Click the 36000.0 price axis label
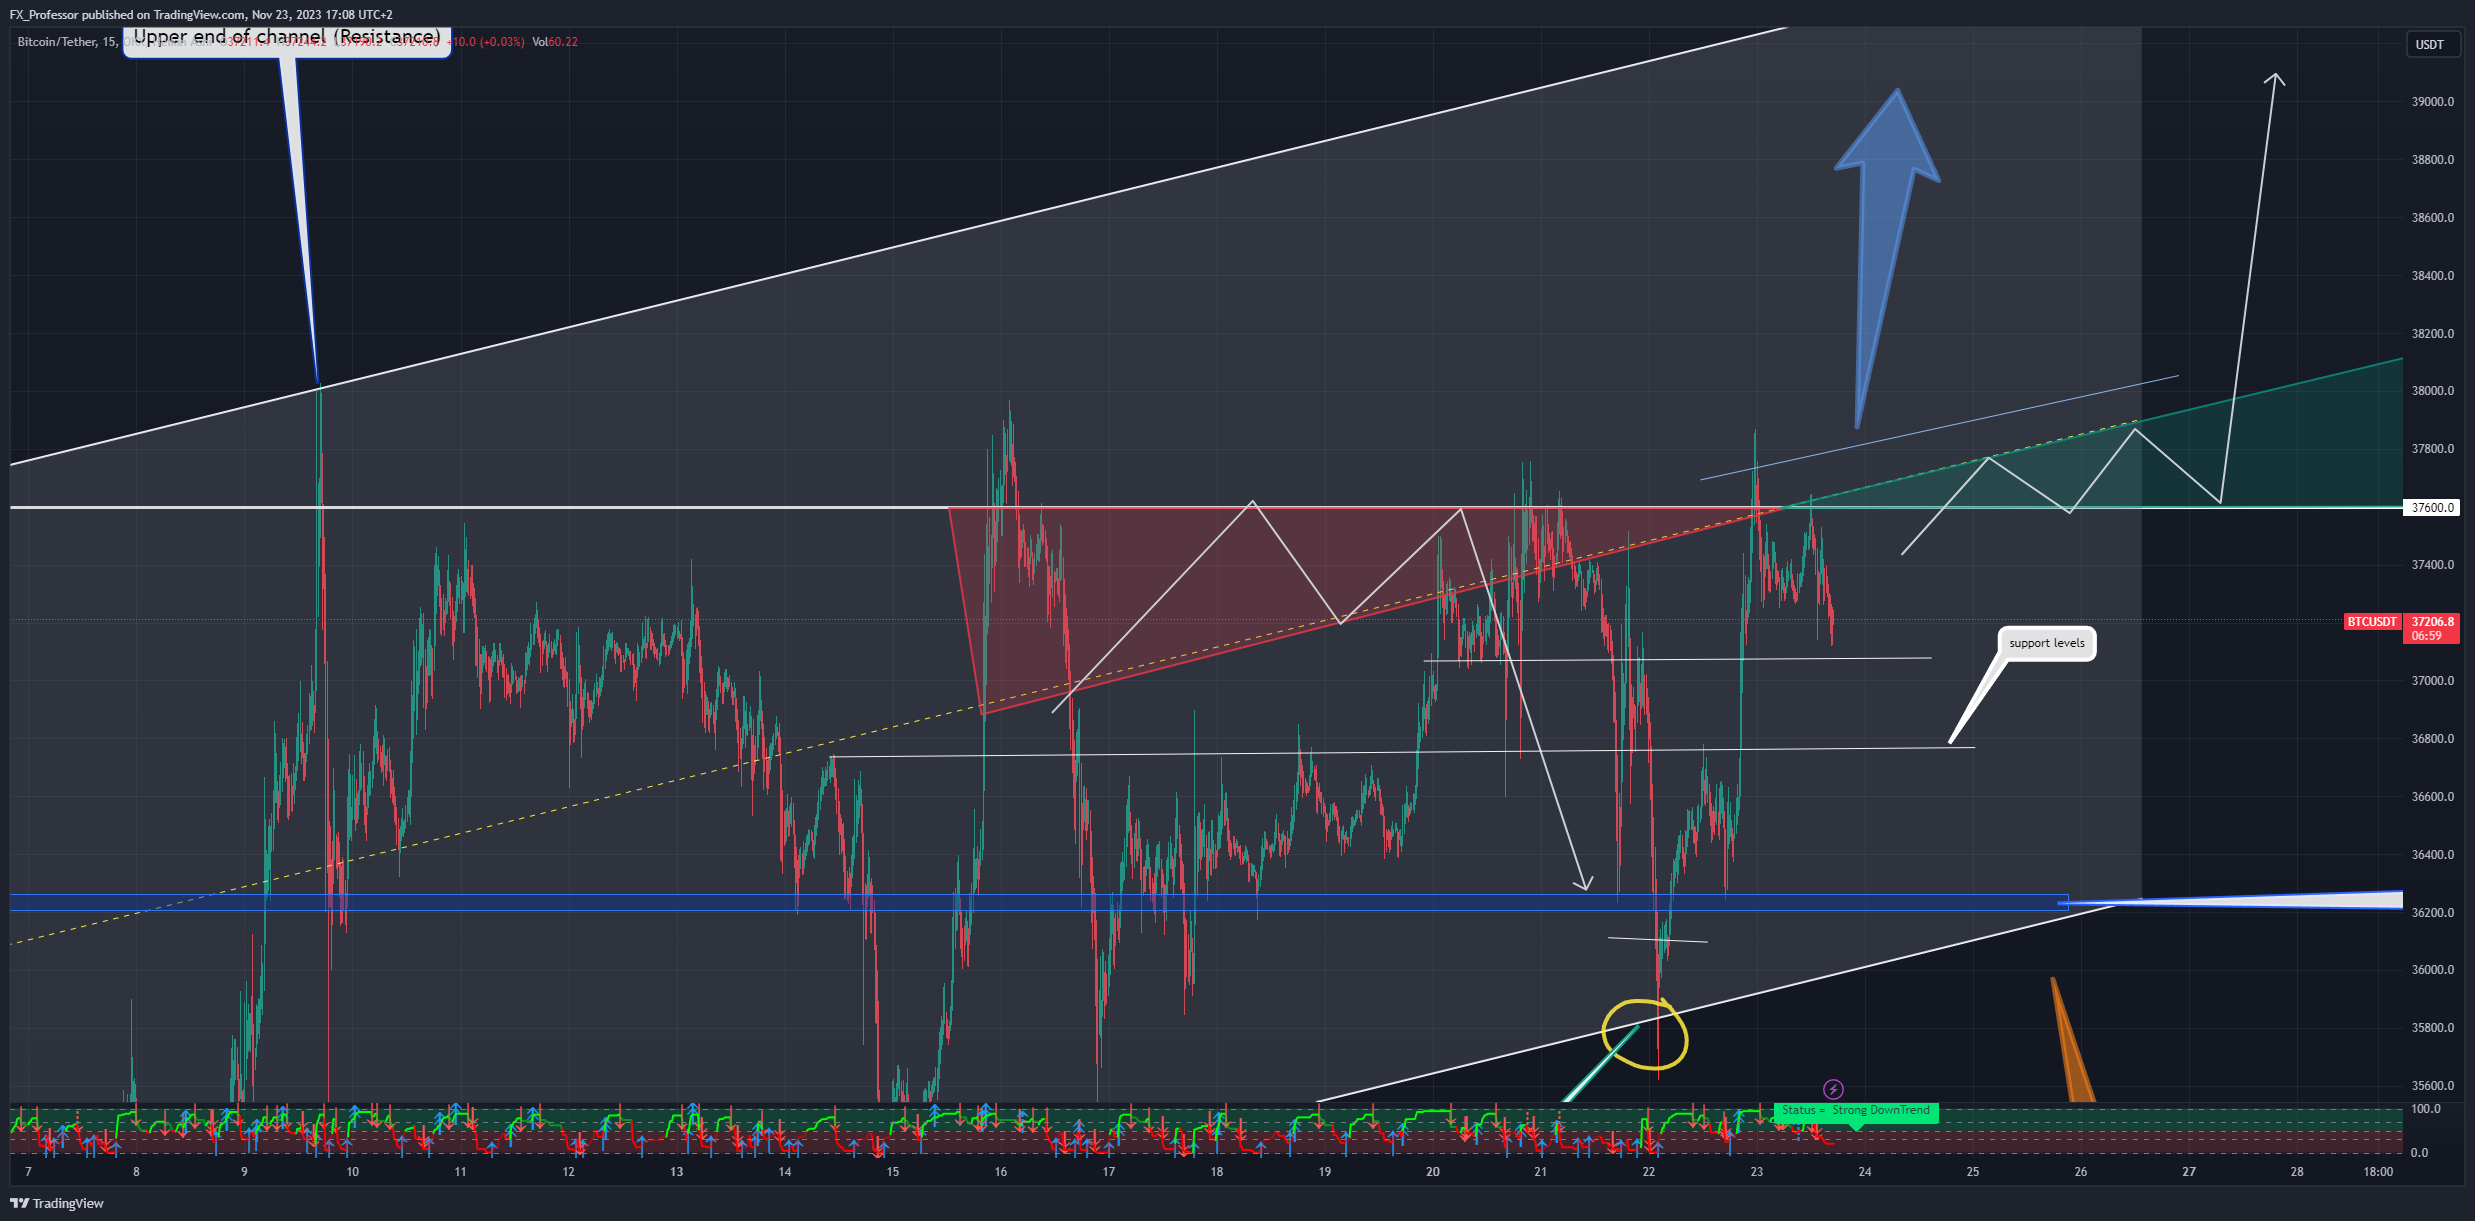Image resolution: width=2475 pixels, height=1221 pixels. pyautogui.click(x=2432, y=970)
